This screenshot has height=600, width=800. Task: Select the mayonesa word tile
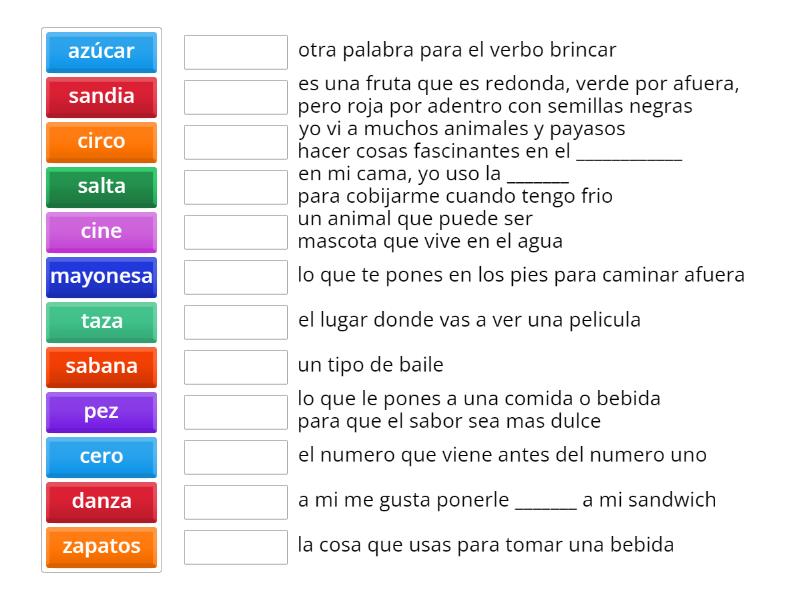tap(100, 277)
